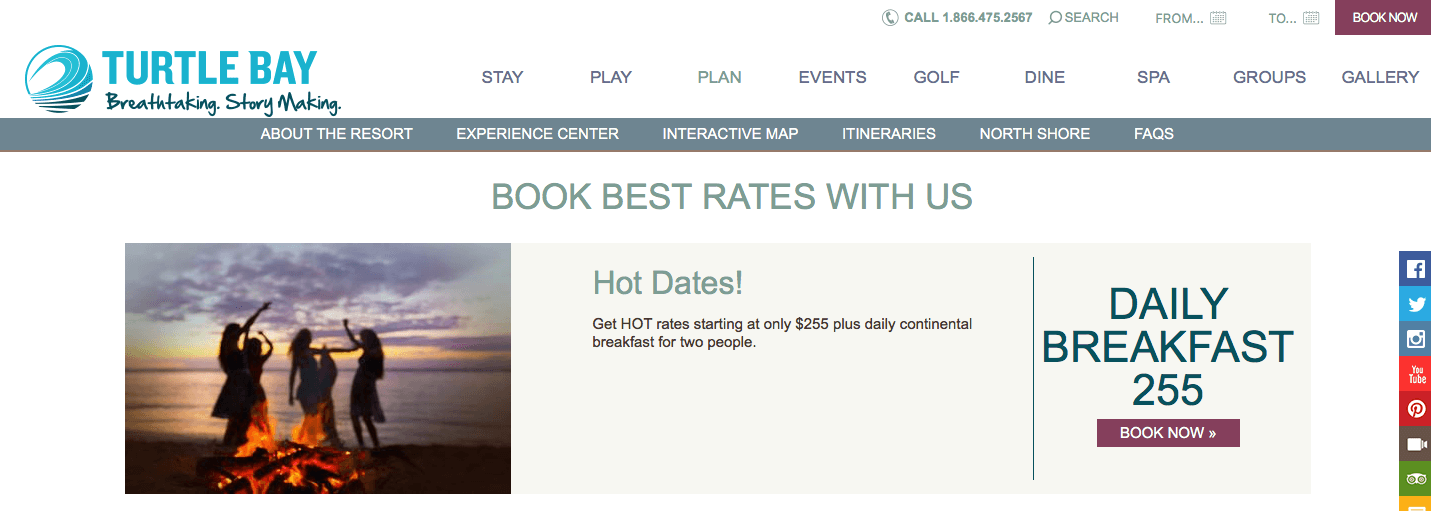The height and width of the screenshot is (511, 1431).
Task: Click the phone icon beside the call number
Action: (890, 18)
